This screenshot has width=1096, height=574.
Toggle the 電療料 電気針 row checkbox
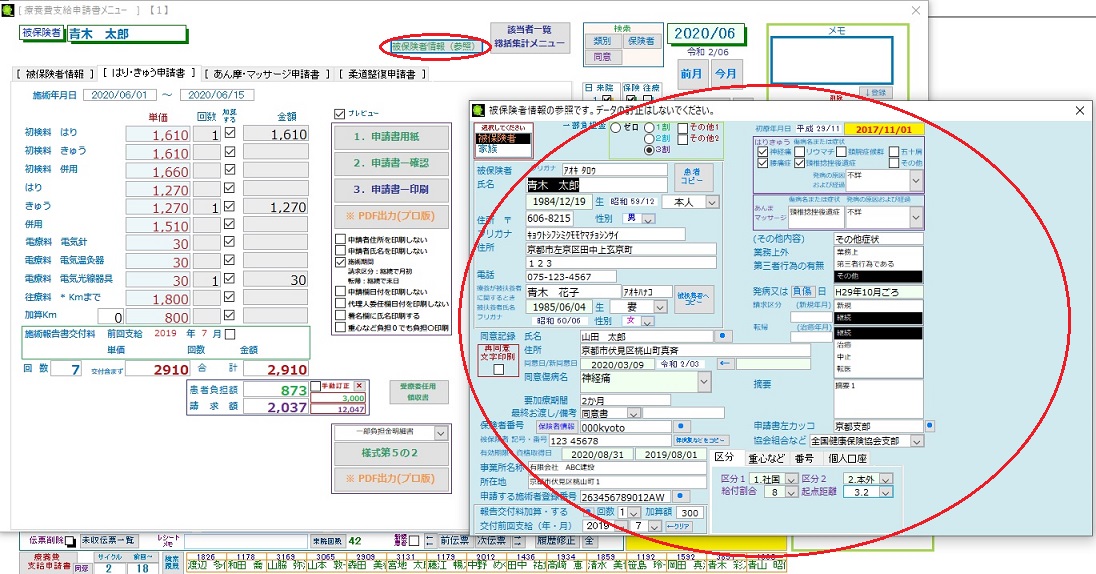[230, 242]
